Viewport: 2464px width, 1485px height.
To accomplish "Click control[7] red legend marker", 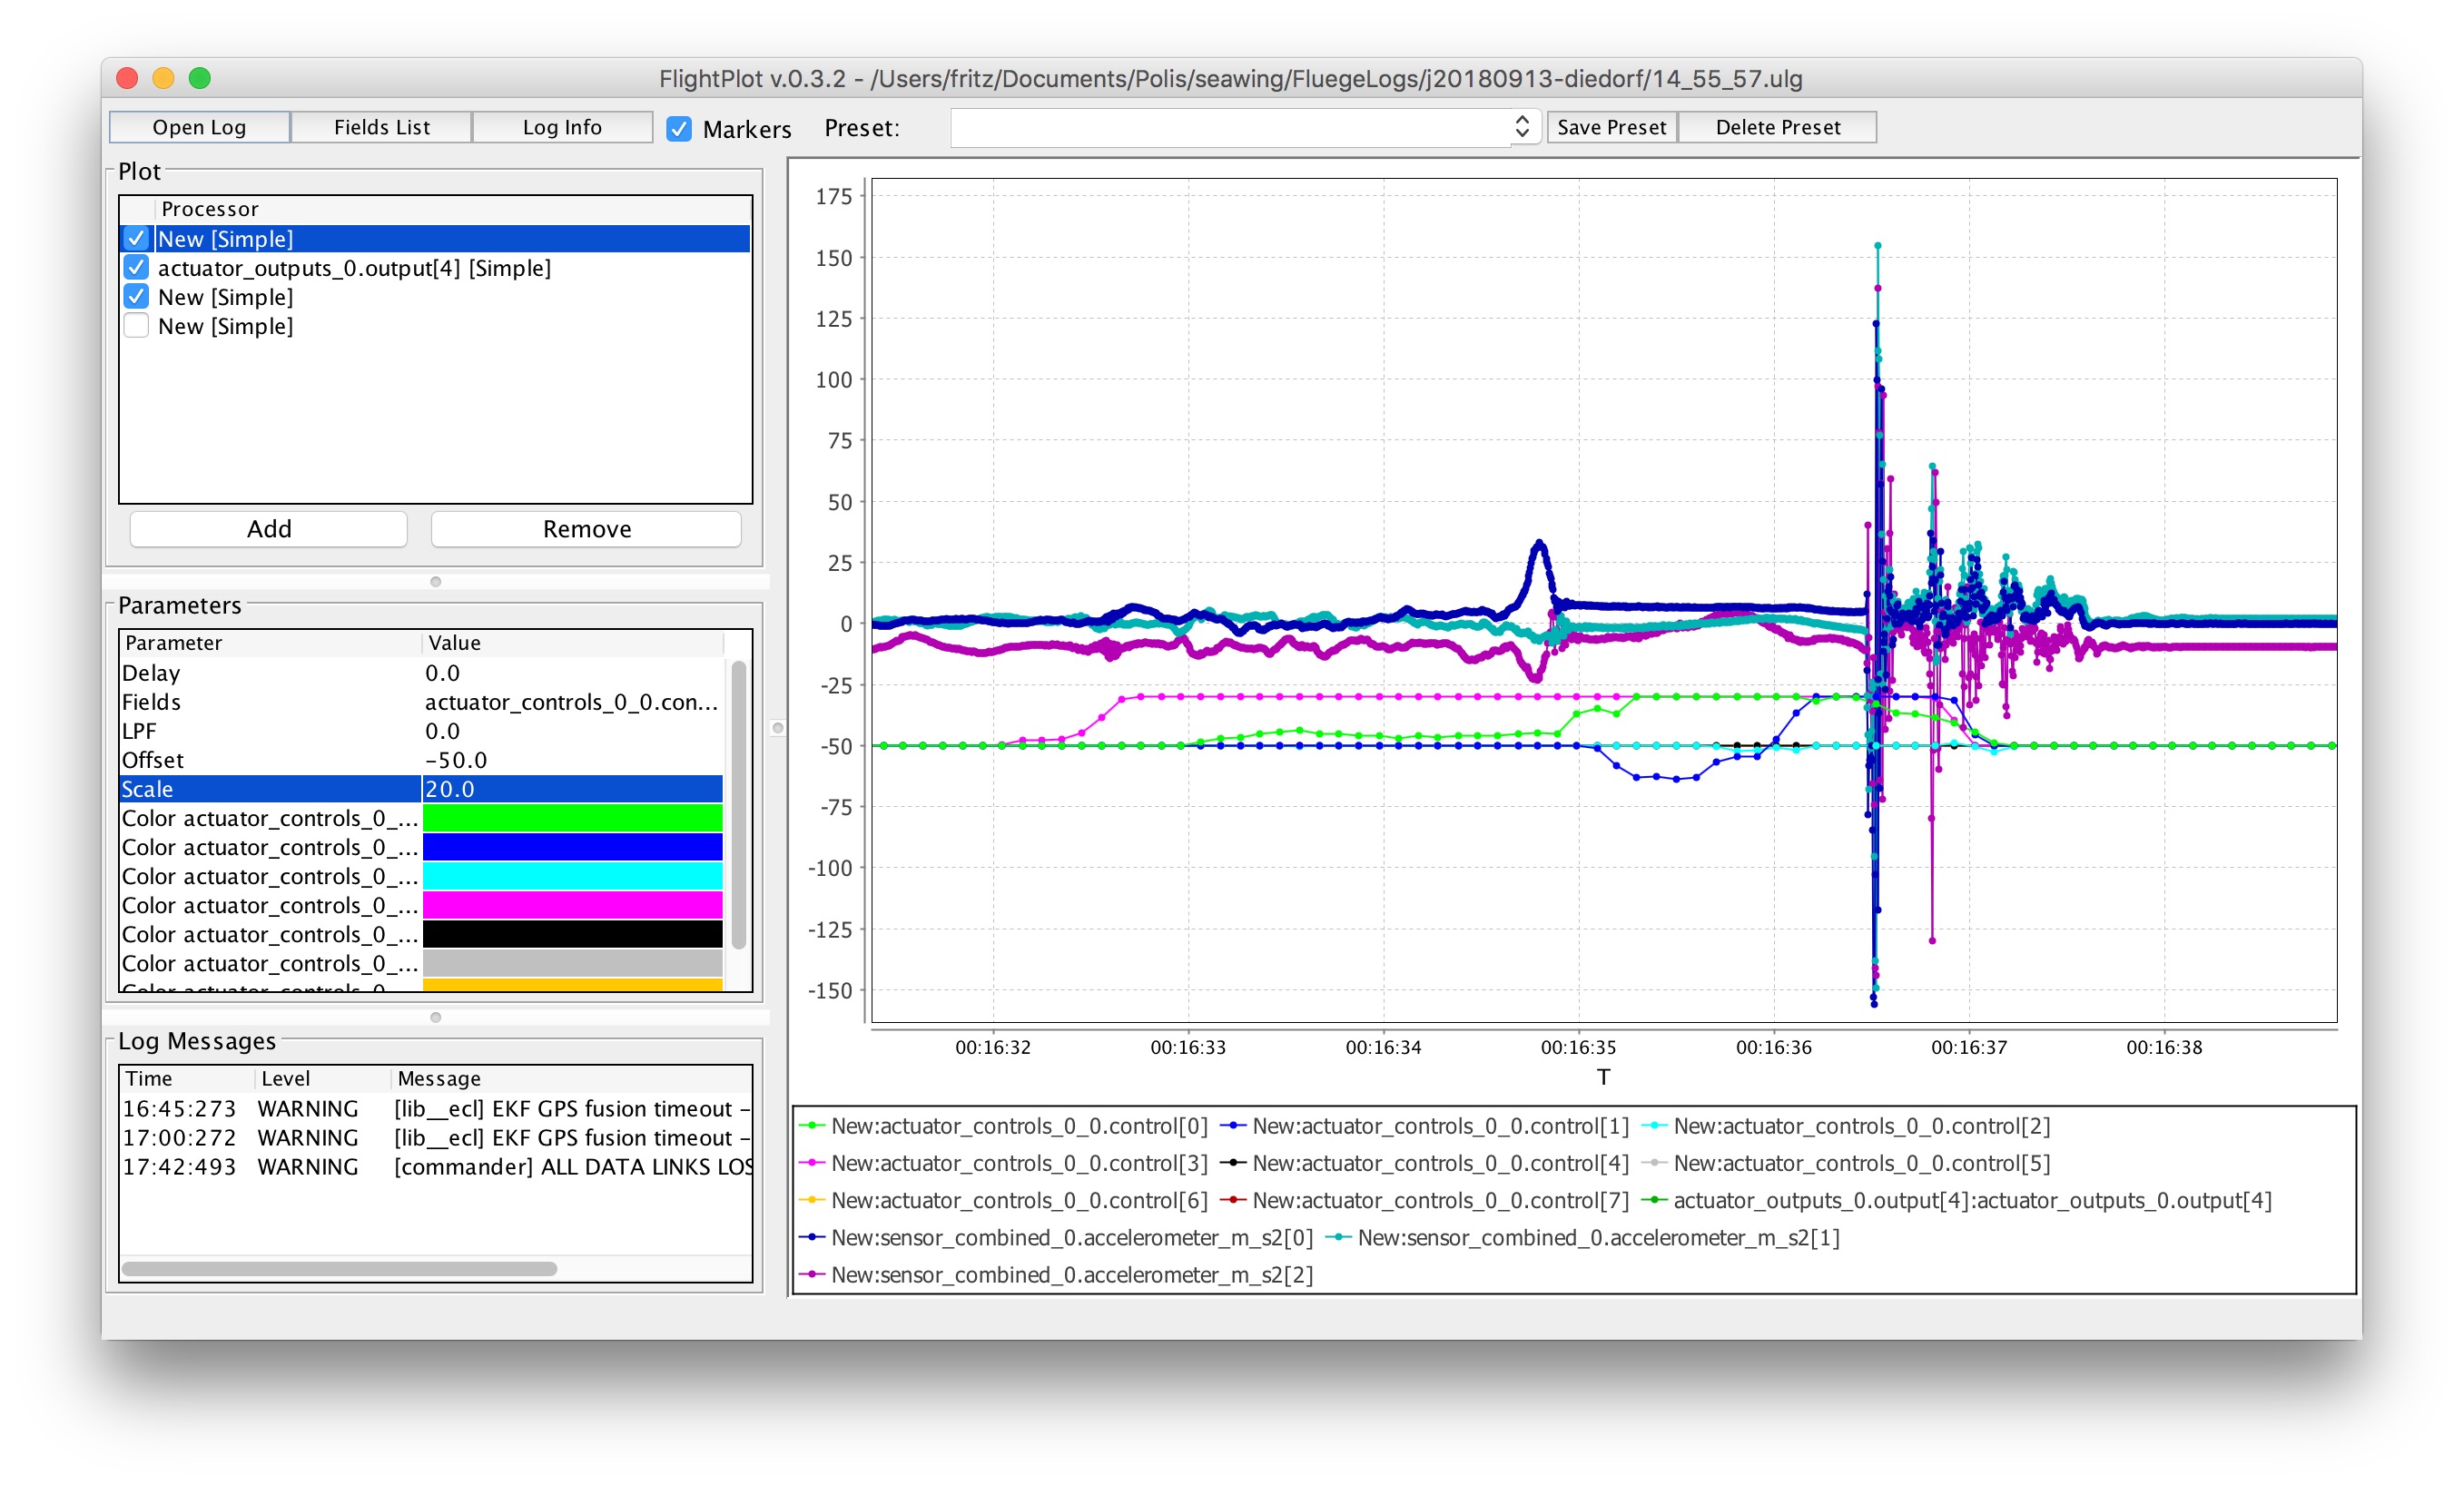I will 1233,1200.
